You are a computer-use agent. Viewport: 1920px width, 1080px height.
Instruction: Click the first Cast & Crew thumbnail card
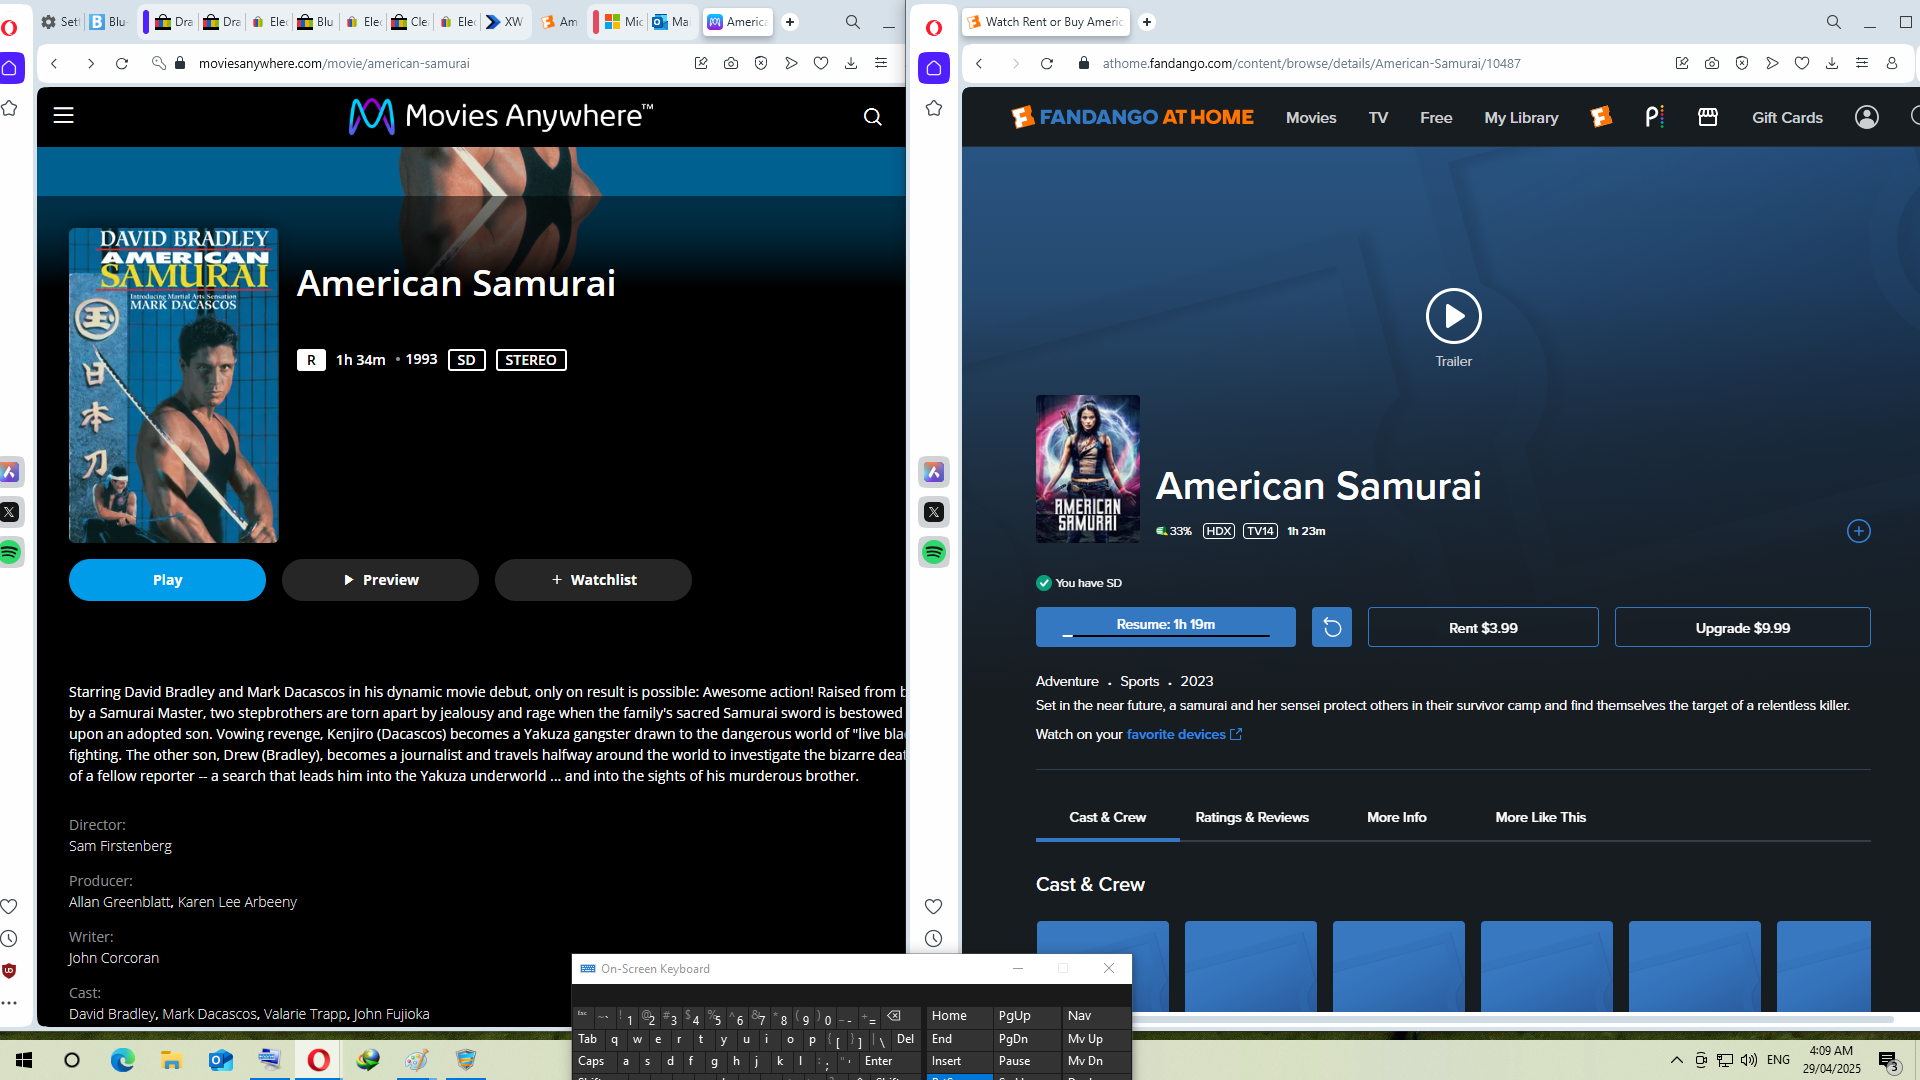pyautogui.click(x=1102, y=966)
